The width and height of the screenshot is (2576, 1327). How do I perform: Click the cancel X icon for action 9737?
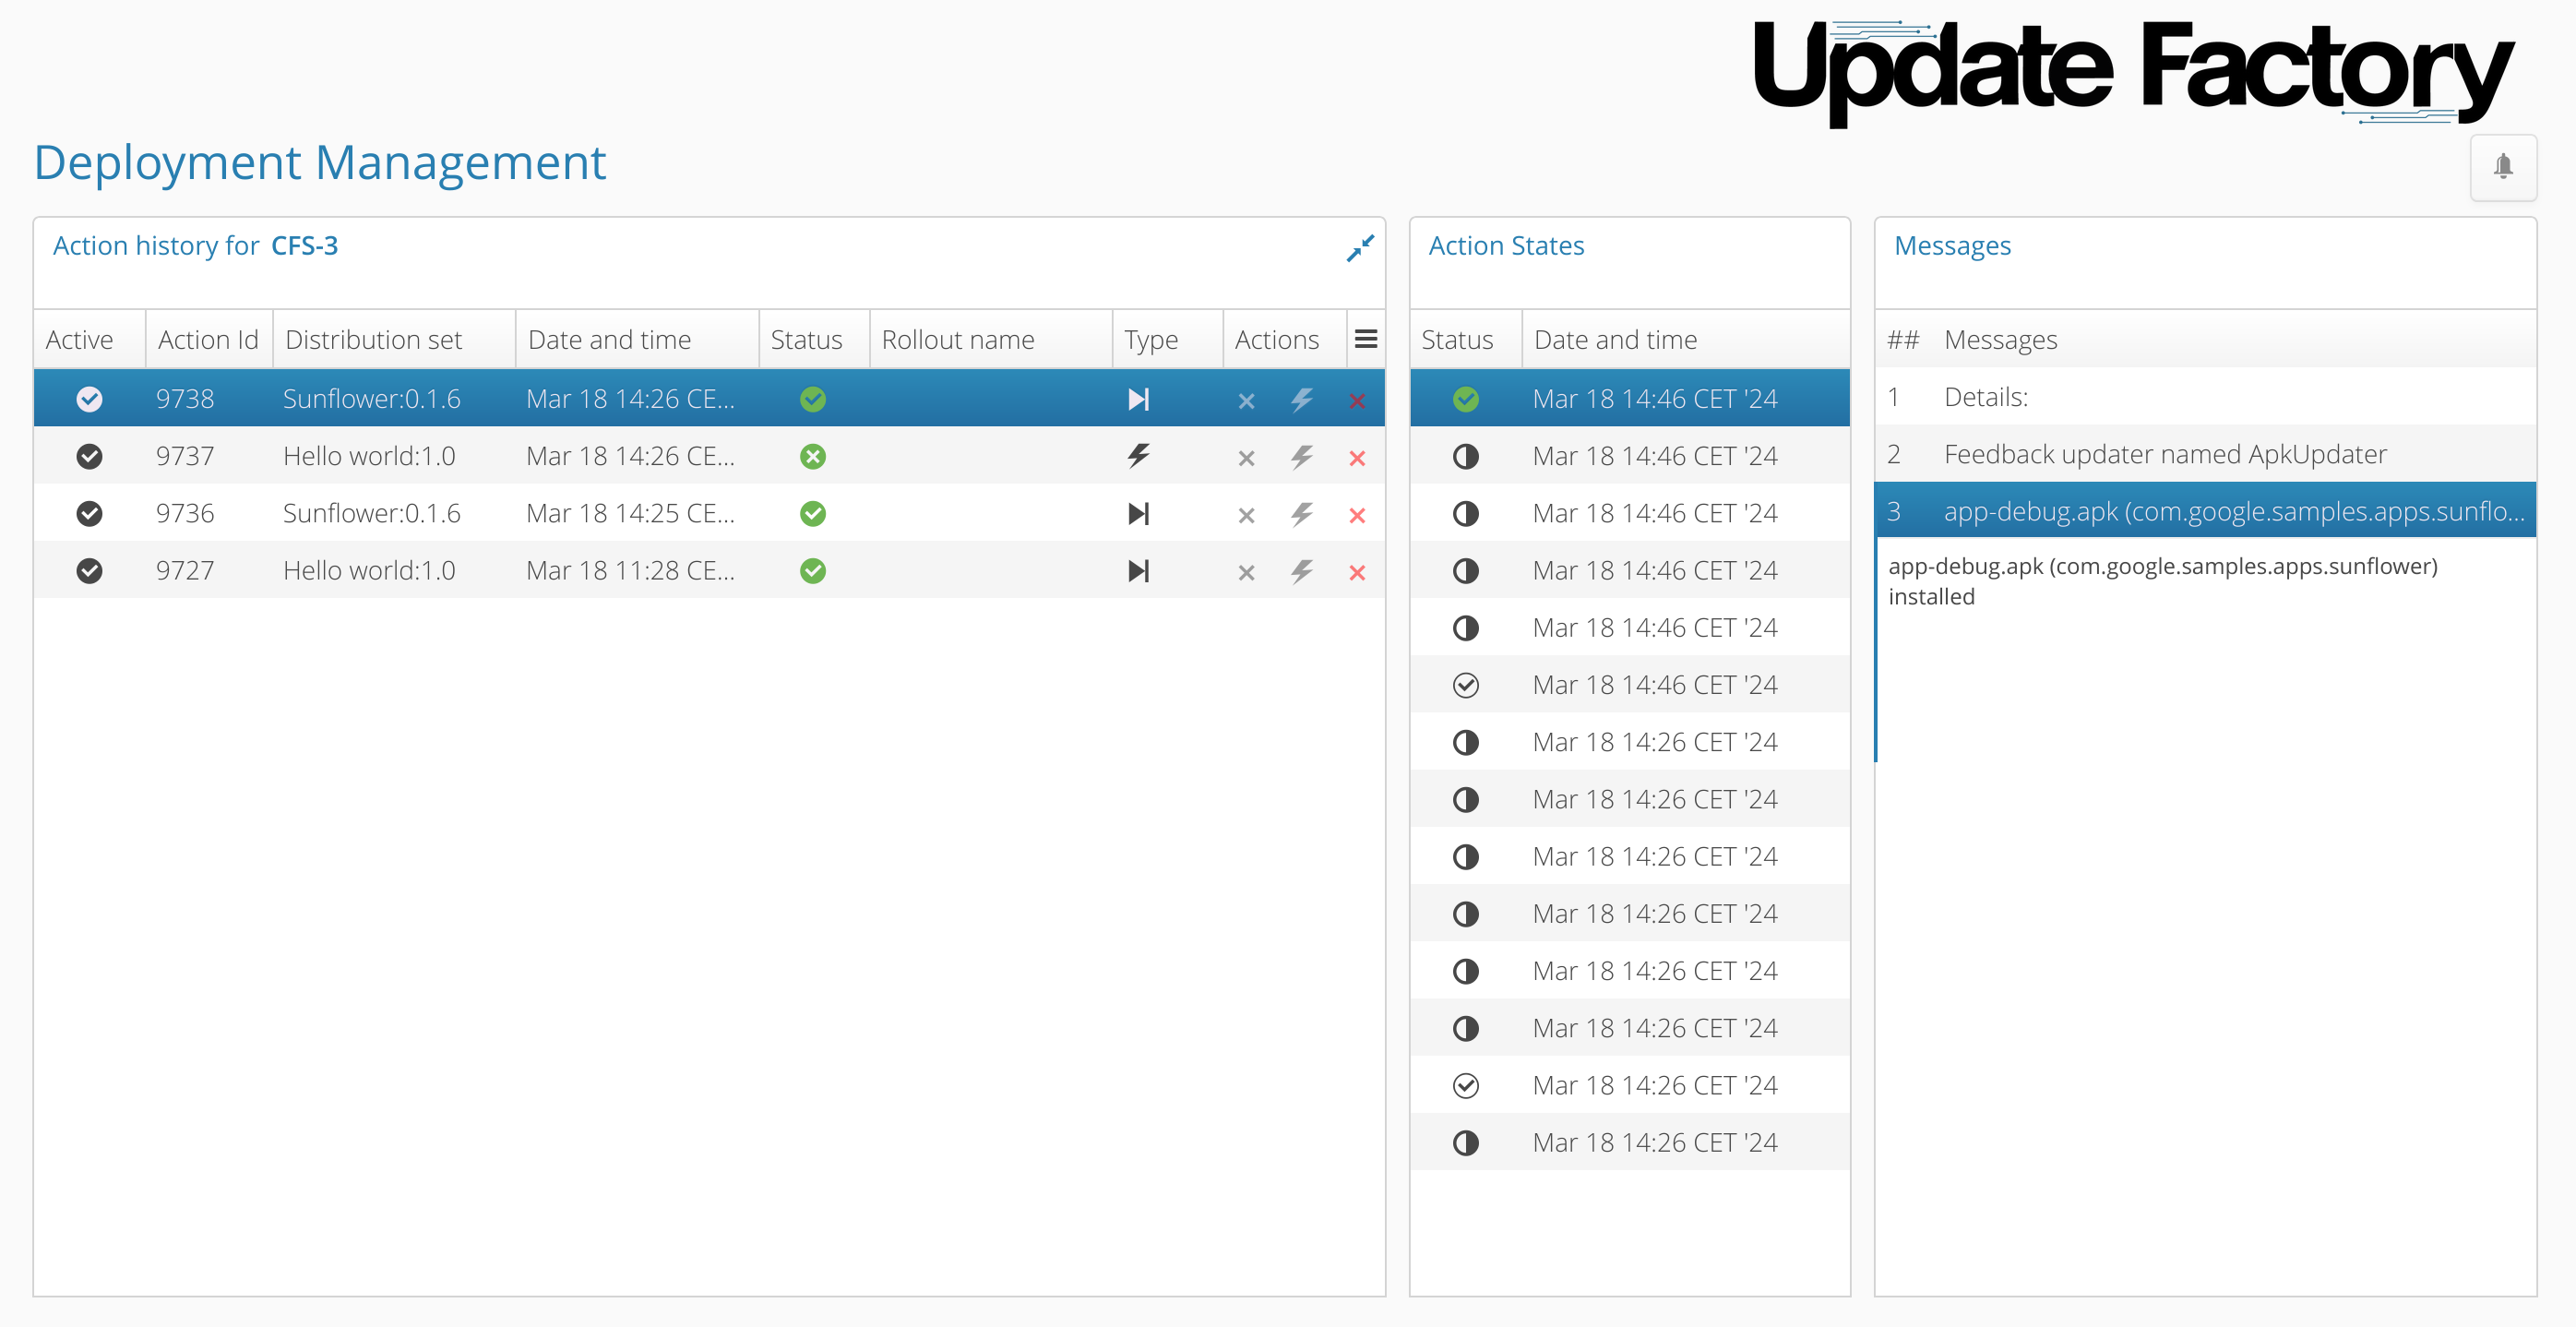tap(1245, 455)
